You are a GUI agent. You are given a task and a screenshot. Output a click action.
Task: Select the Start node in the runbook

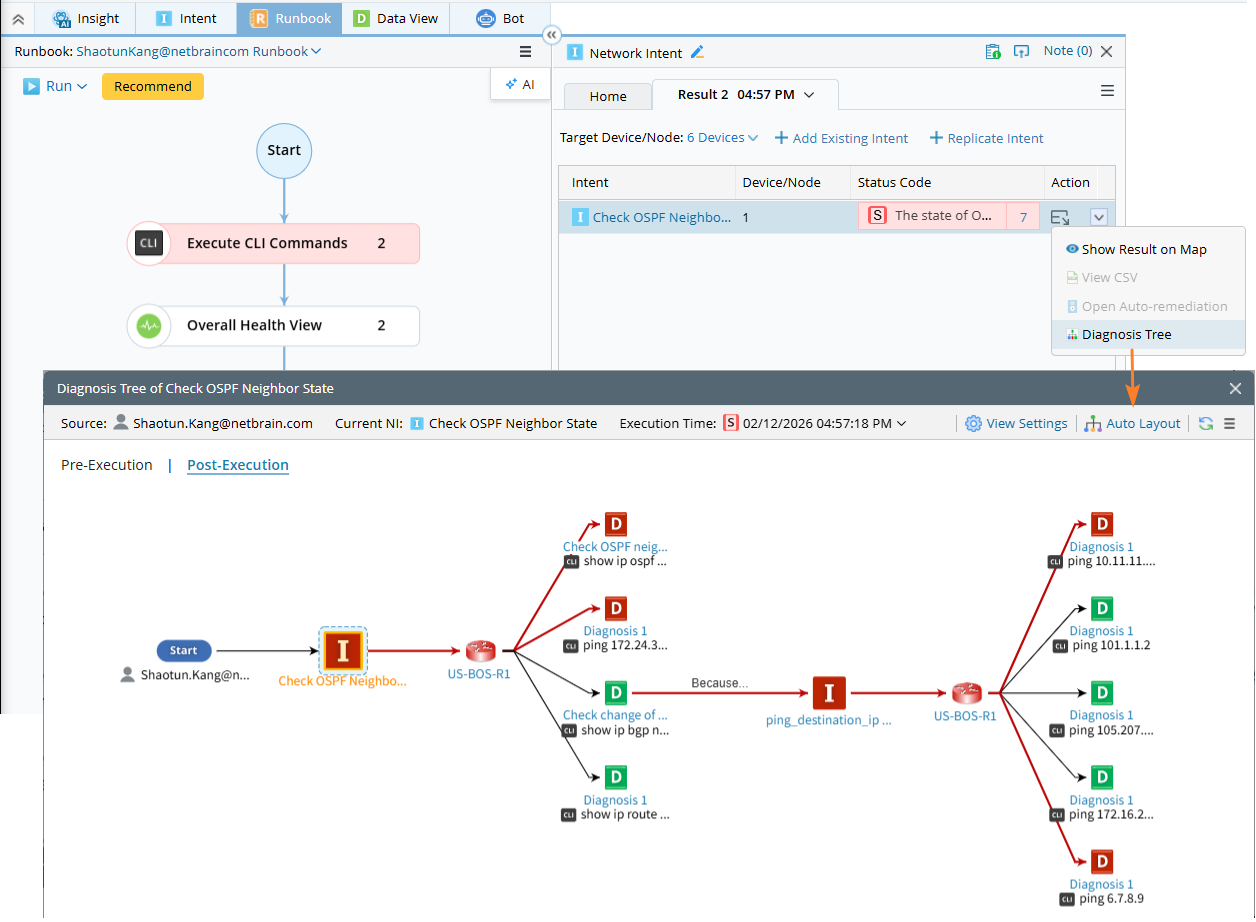tap(284, 150)
